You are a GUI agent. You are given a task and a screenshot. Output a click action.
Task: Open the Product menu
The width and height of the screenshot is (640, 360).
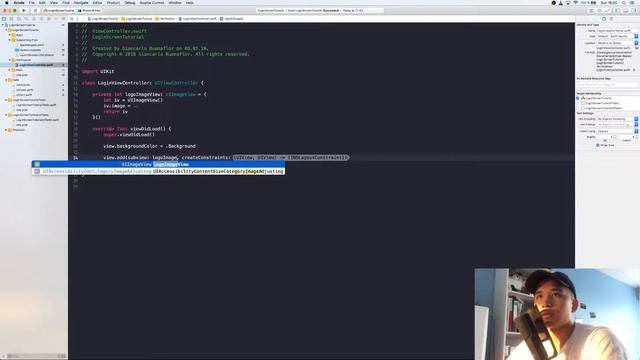[113, 2]
